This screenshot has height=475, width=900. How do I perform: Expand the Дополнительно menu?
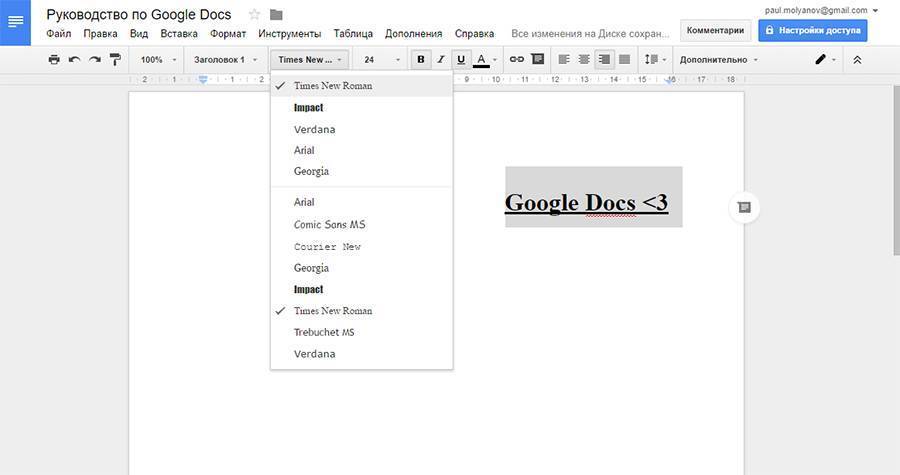click(x=719, y=59)
